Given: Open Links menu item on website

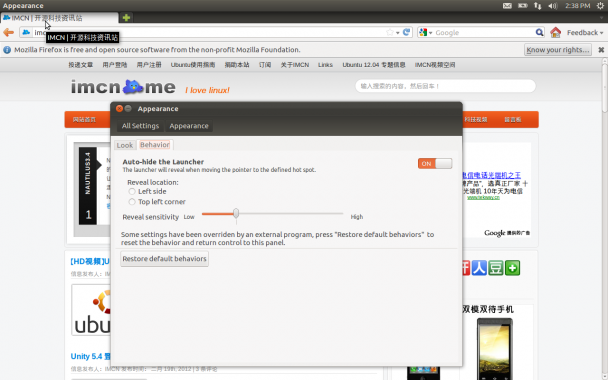Looking at the screenshot, I should click(x=325, y=65).
